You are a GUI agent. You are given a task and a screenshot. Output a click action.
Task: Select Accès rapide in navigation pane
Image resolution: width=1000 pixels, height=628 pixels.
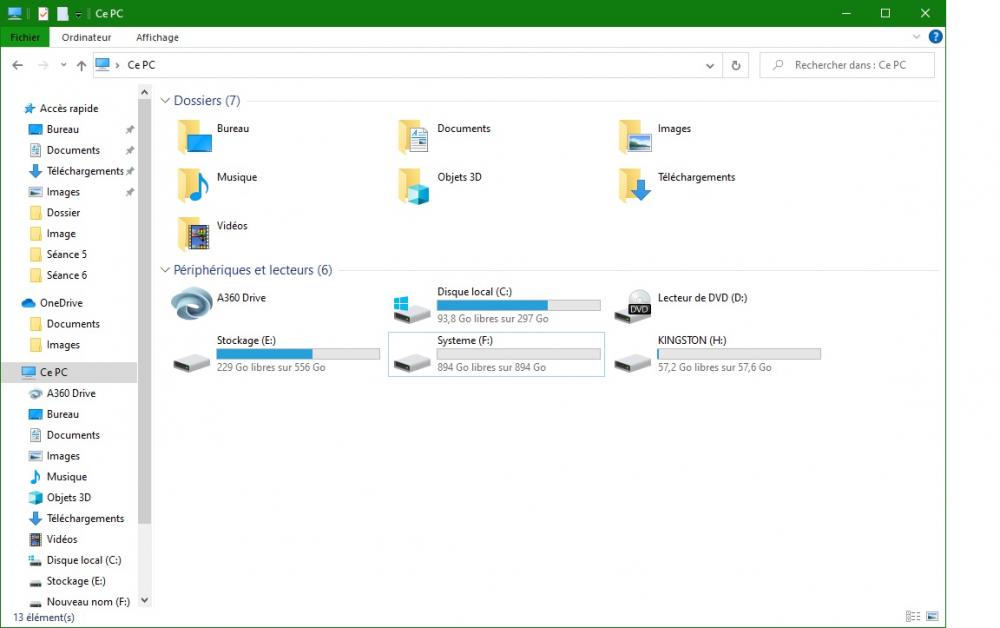[x=69, y=108]
